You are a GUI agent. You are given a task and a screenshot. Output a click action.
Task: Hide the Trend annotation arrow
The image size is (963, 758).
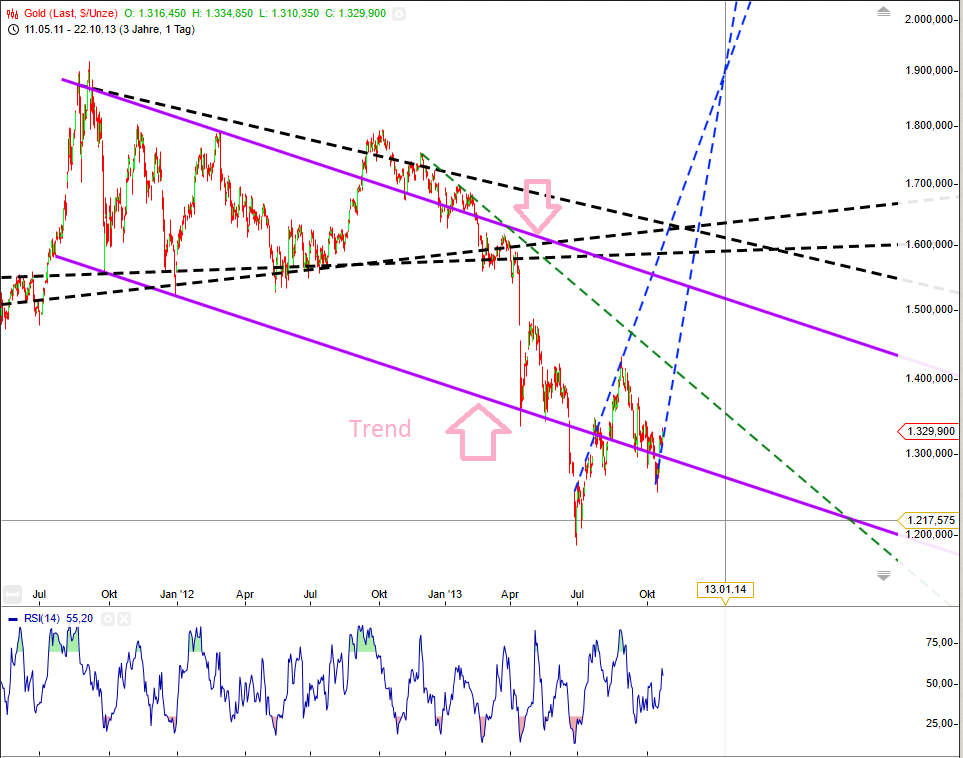(478, 432)
